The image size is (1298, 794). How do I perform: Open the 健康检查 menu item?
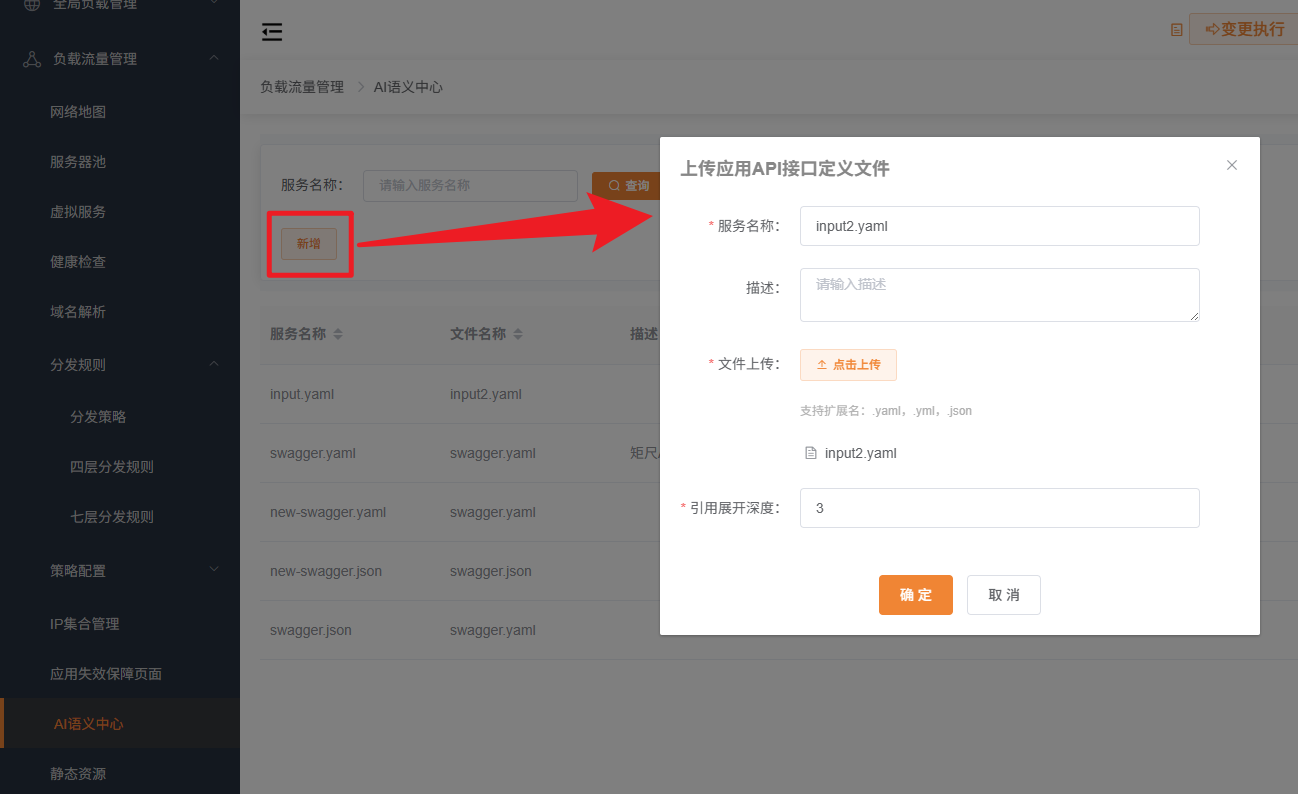[78, 262]
